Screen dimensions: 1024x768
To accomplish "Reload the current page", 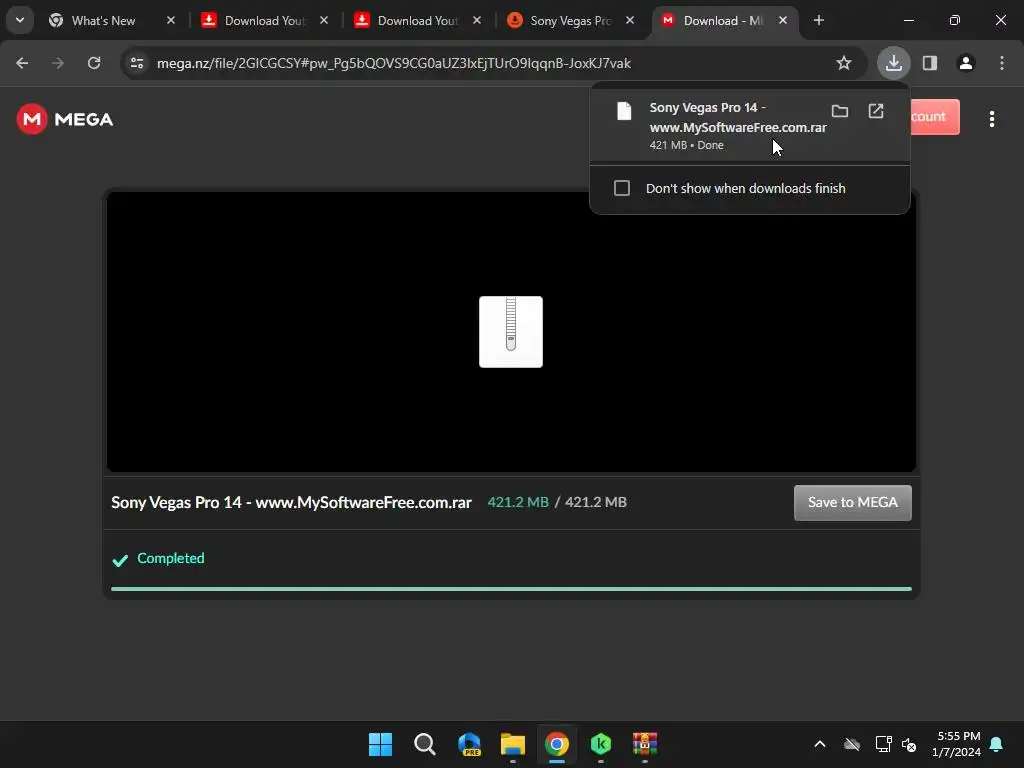I will coord(94,63).
